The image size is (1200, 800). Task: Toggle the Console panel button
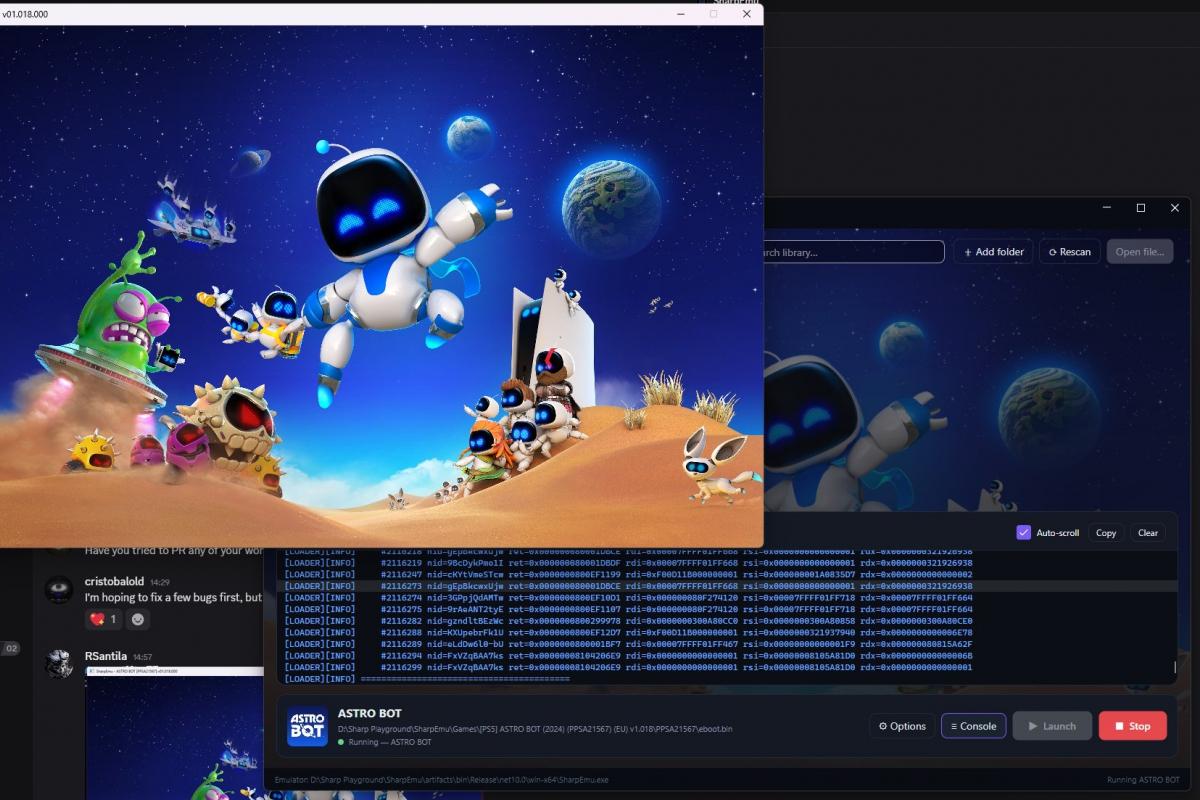pyautogui.click(x=973, y=726)
